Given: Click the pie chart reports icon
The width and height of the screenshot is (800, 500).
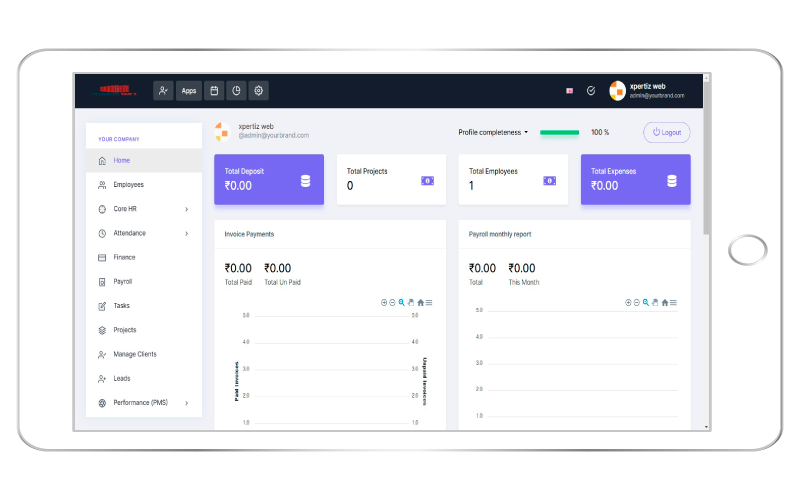Looking at the screenshot, I should 236,91.
